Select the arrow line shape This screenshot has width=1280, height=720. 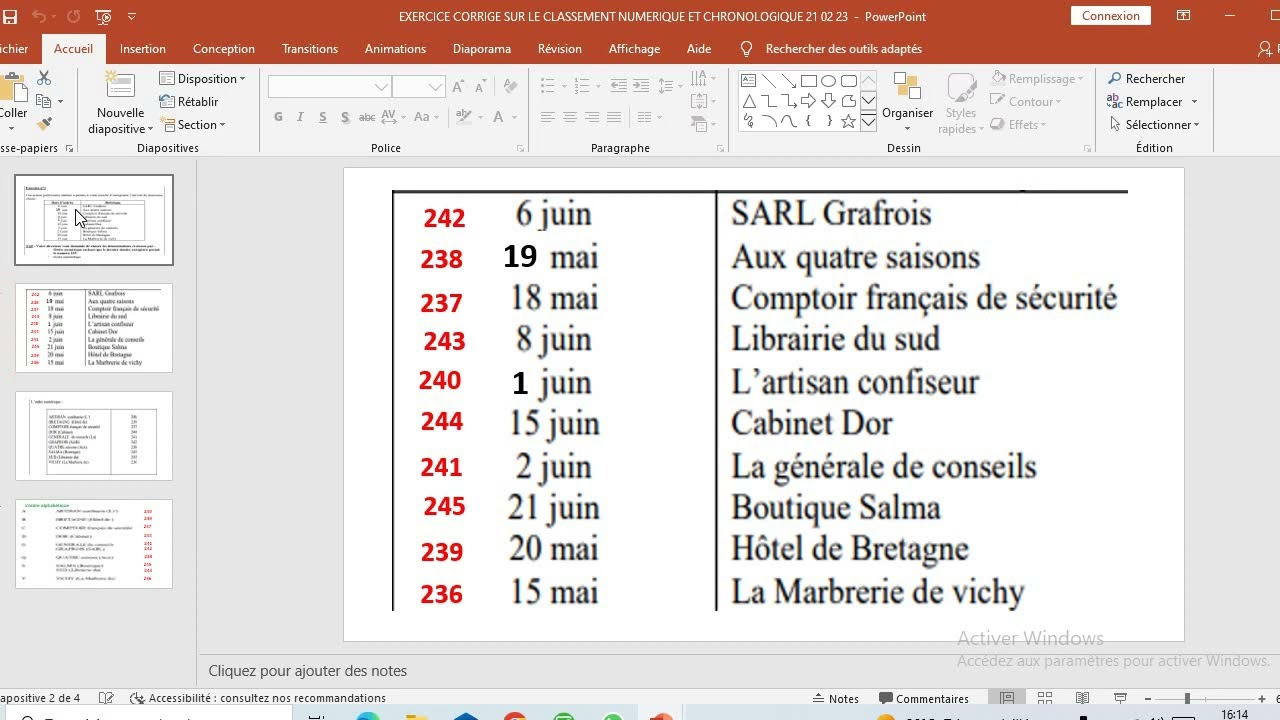[789, 81]
